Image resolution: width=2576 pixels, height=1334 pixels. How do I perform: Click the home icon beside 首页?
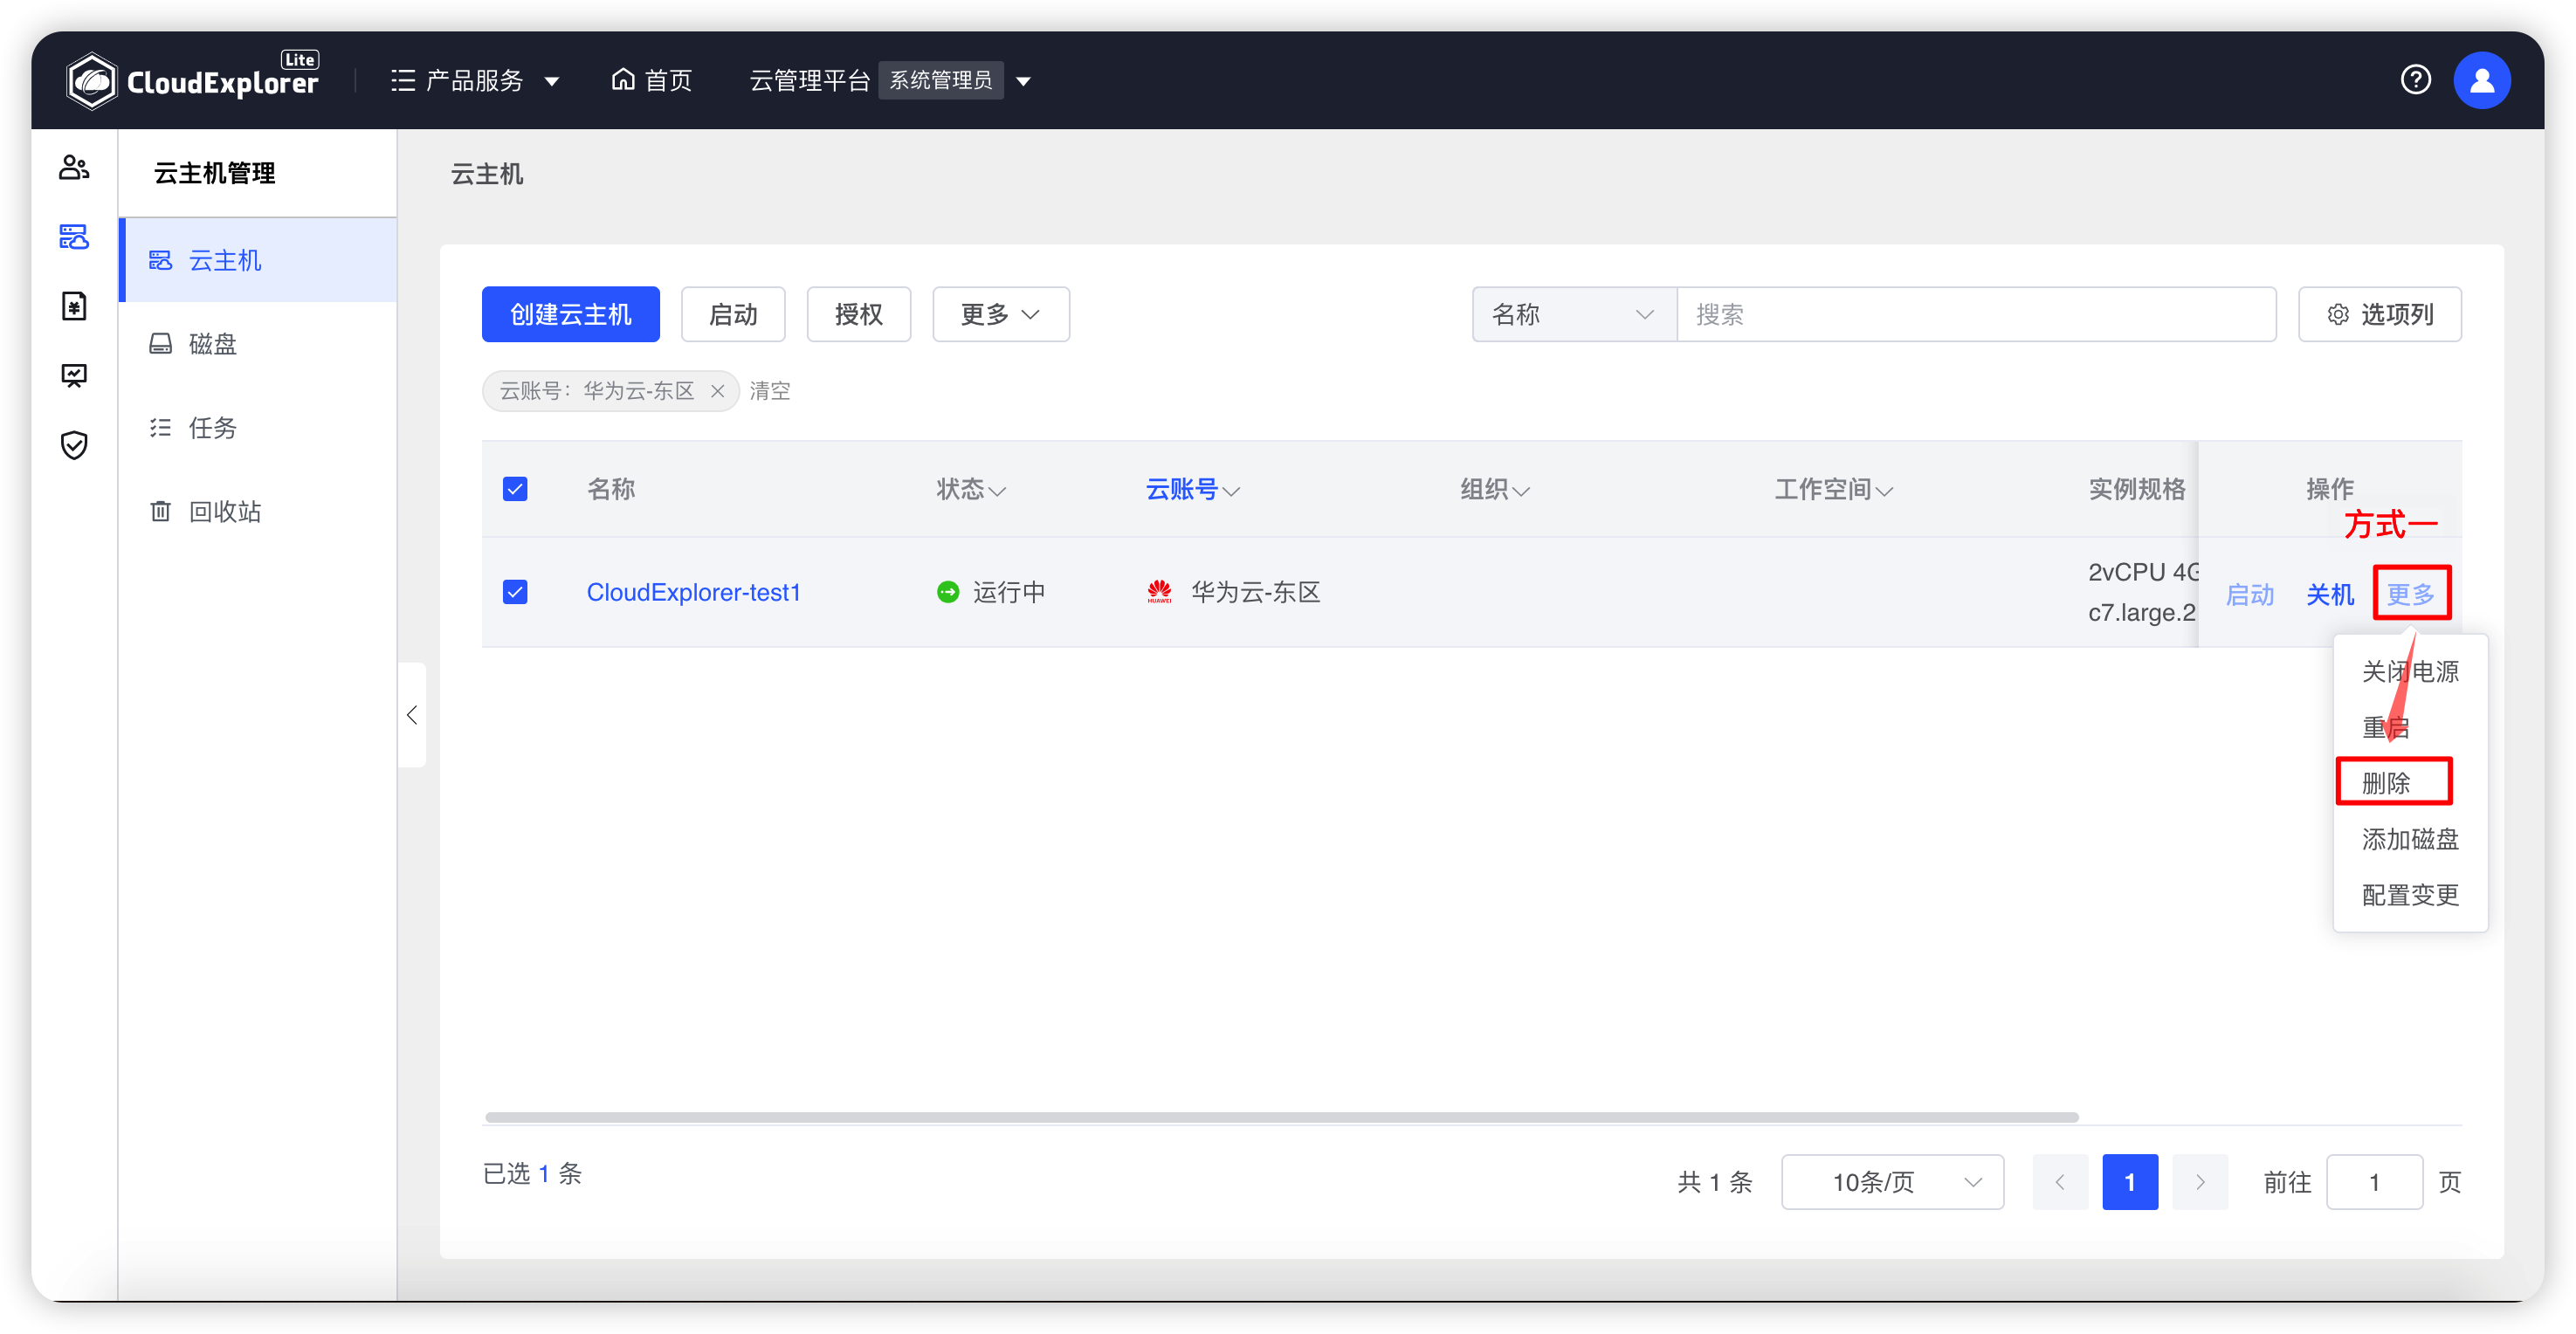tap(623, 79)
